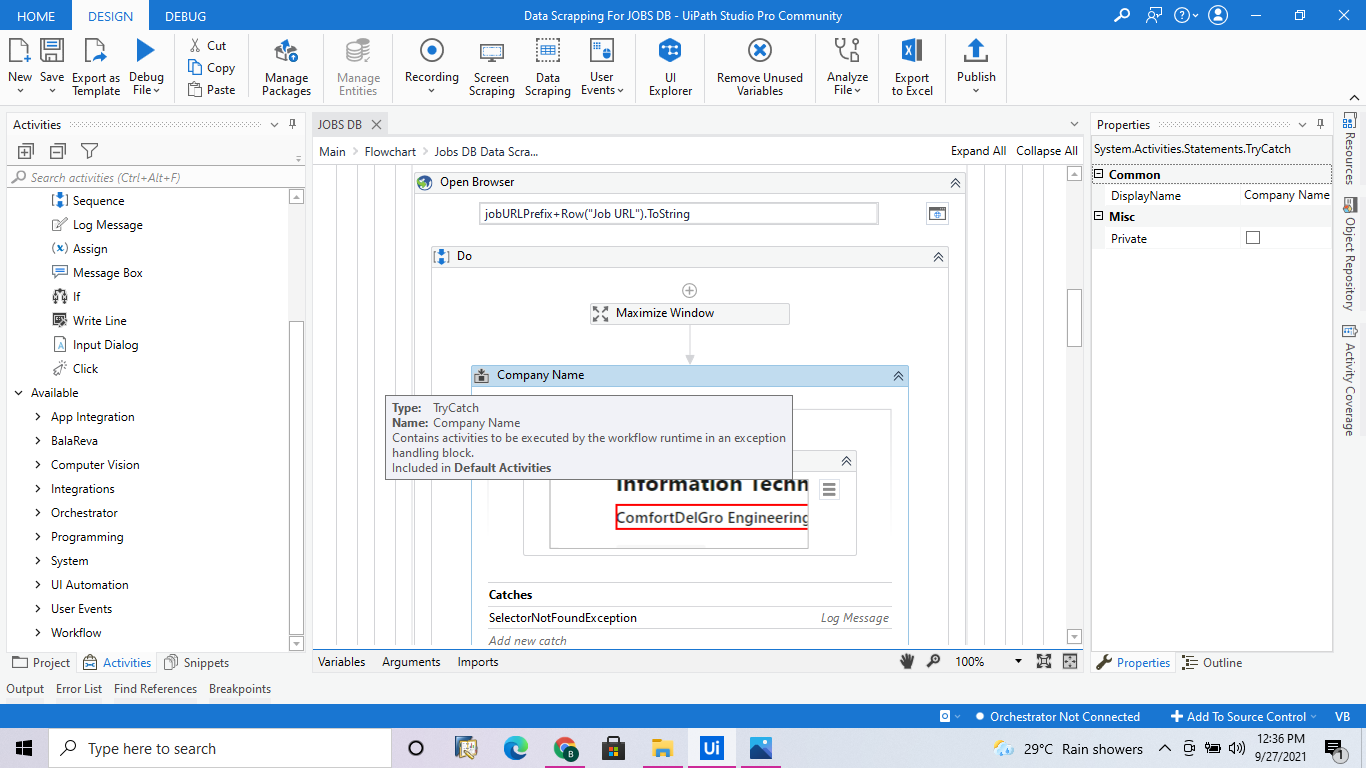
Task: Open the Breakpoints panel
Action: [x=240, y=689]
